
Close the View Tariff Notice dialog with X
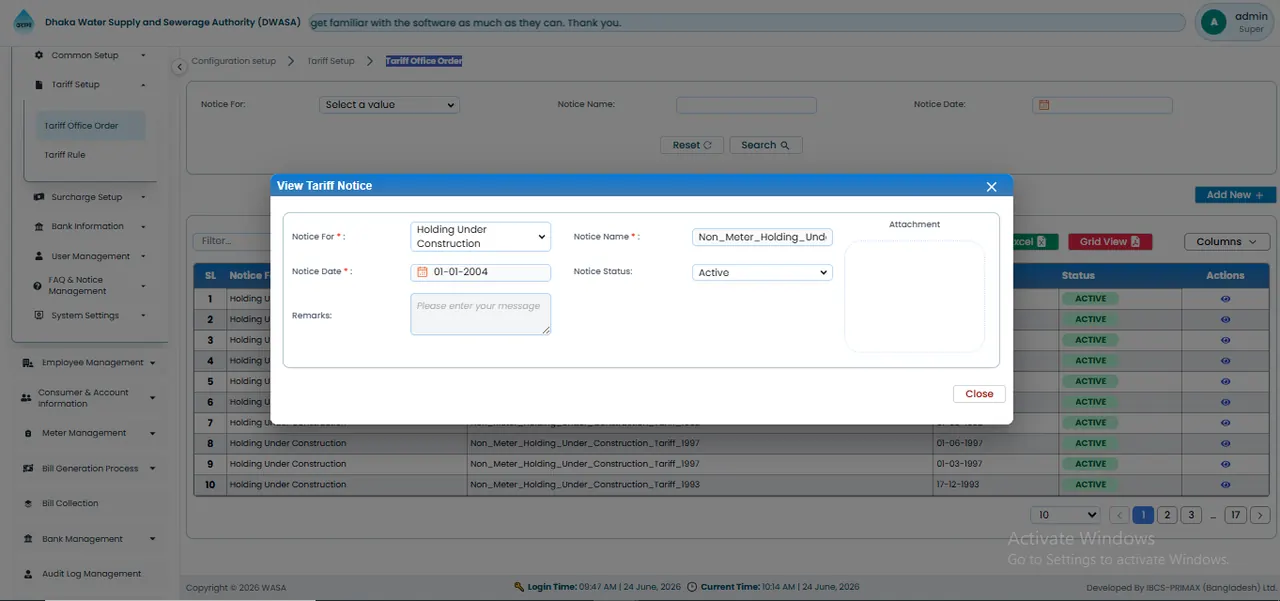[992, 187]
